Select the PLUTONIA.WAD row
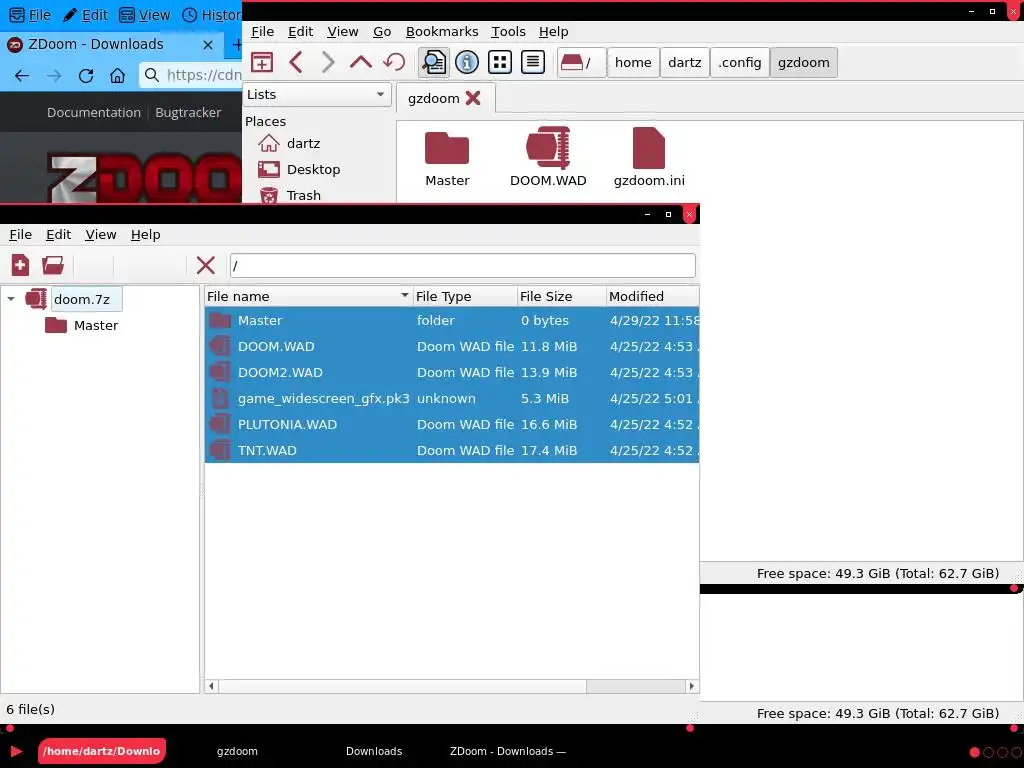The width and height of the screenshot is (1024, 768). (x=452, y=424)
